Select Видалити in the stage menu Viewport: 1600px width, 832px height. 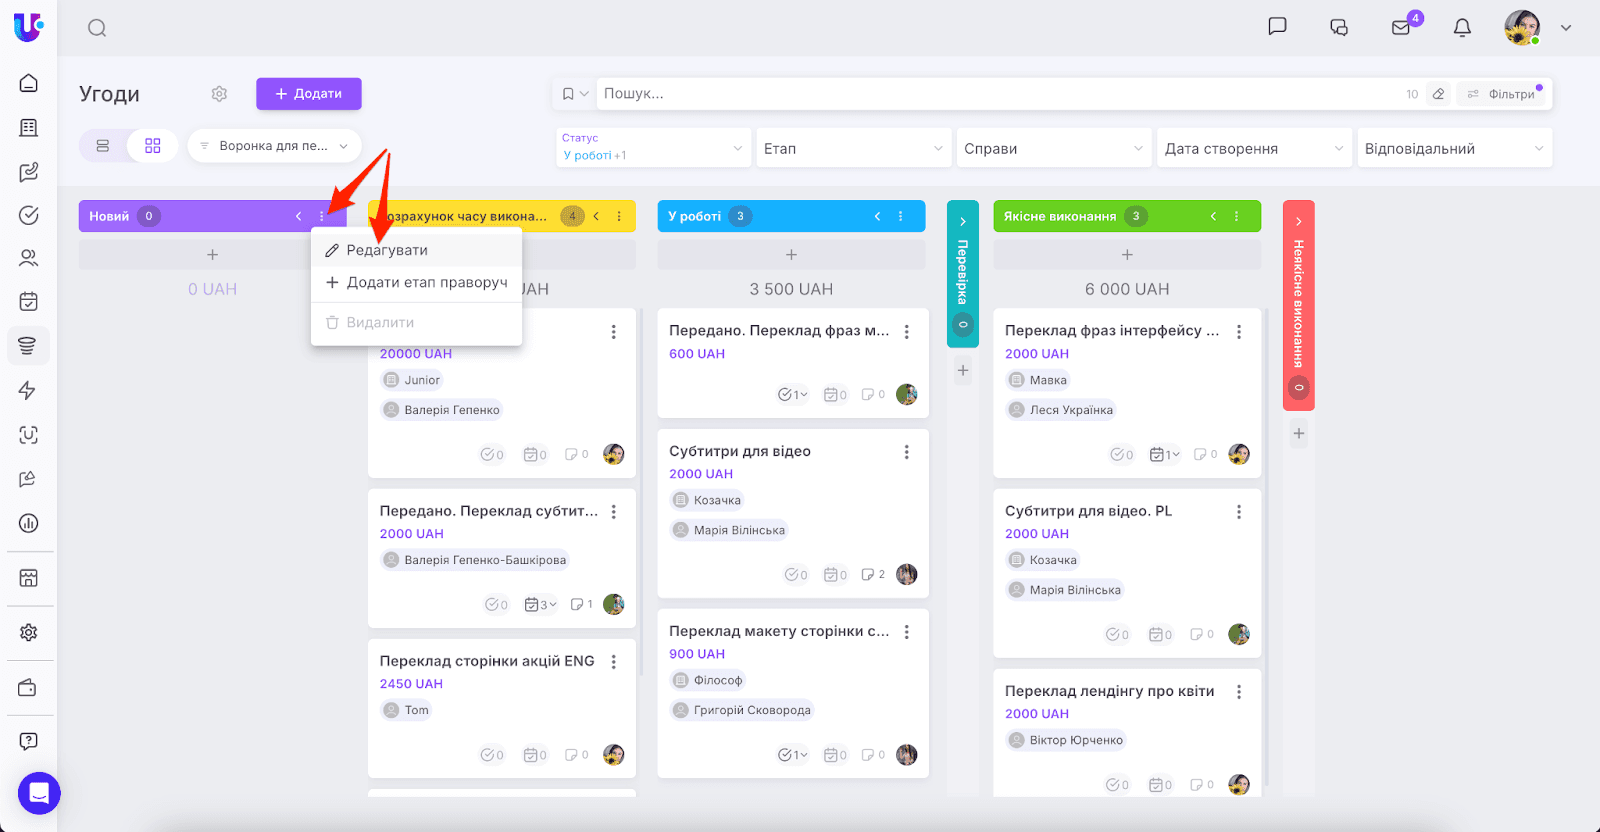coord(417,323)
